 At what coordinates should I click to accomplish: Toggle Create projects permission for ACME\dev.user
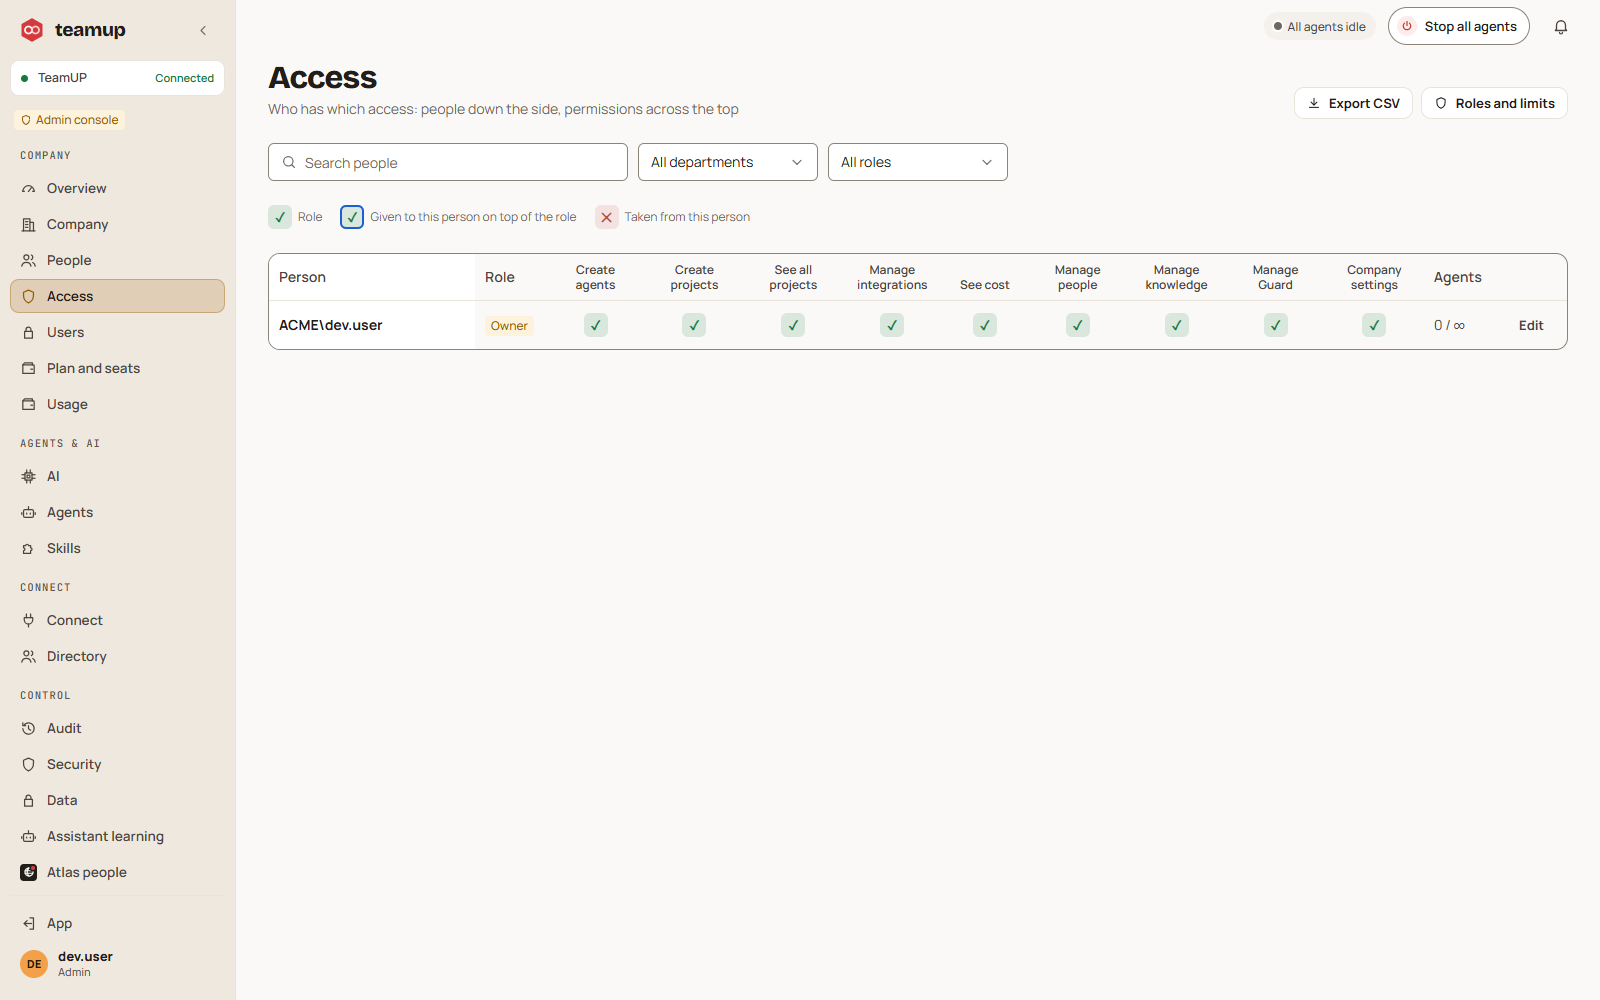coord(694,325)
